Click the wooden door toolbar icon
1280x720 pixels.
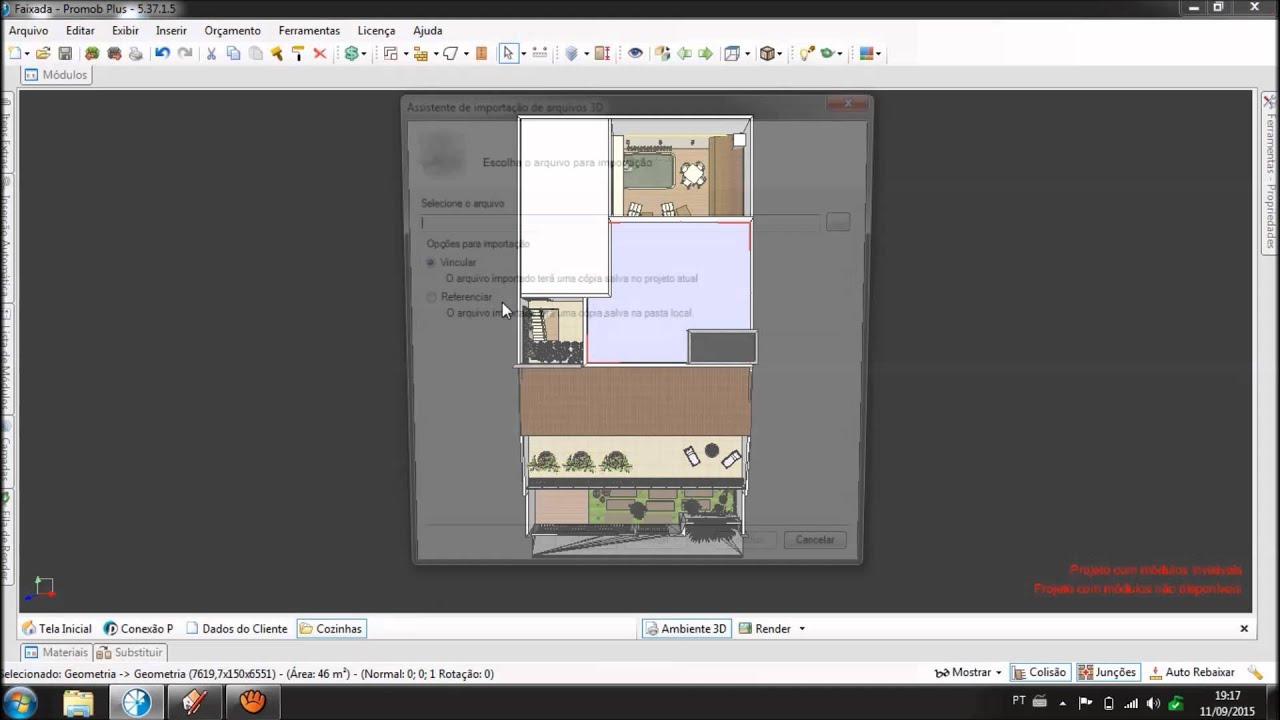coord(481,54)
